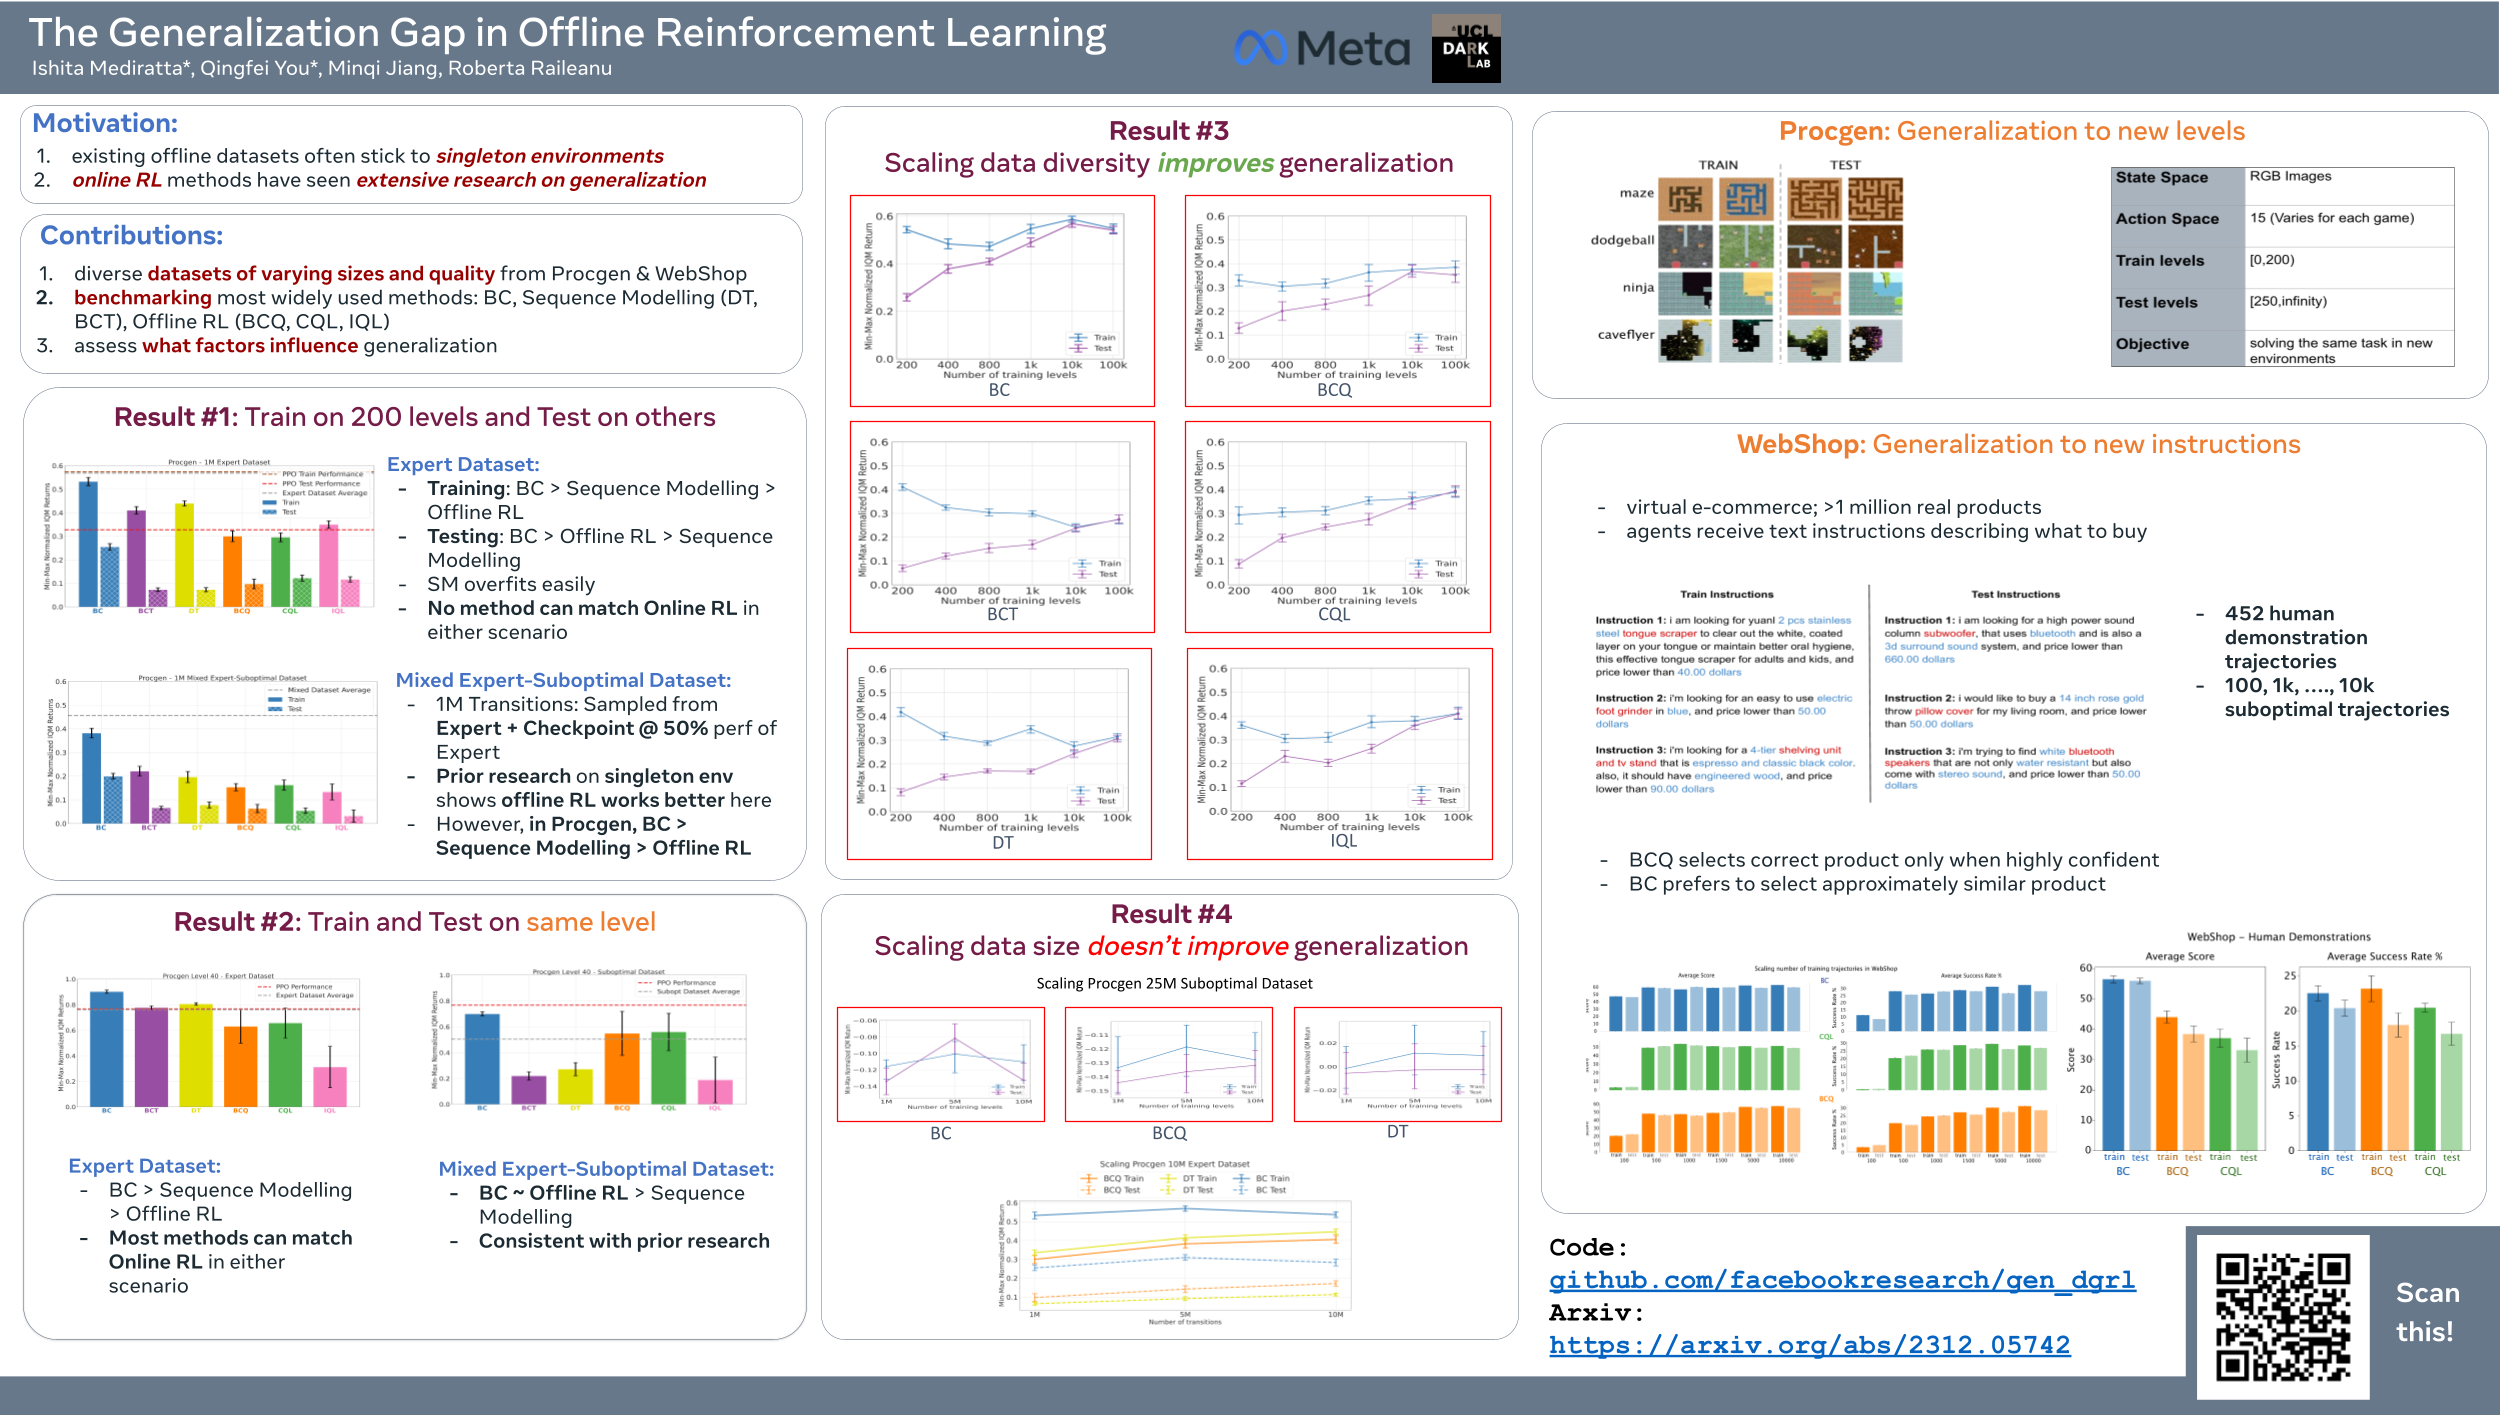Open the arxiv.org/abs/2312.05742 link
Viewport: 2500px width, 1415px height.
[x=1809, y=1345]
